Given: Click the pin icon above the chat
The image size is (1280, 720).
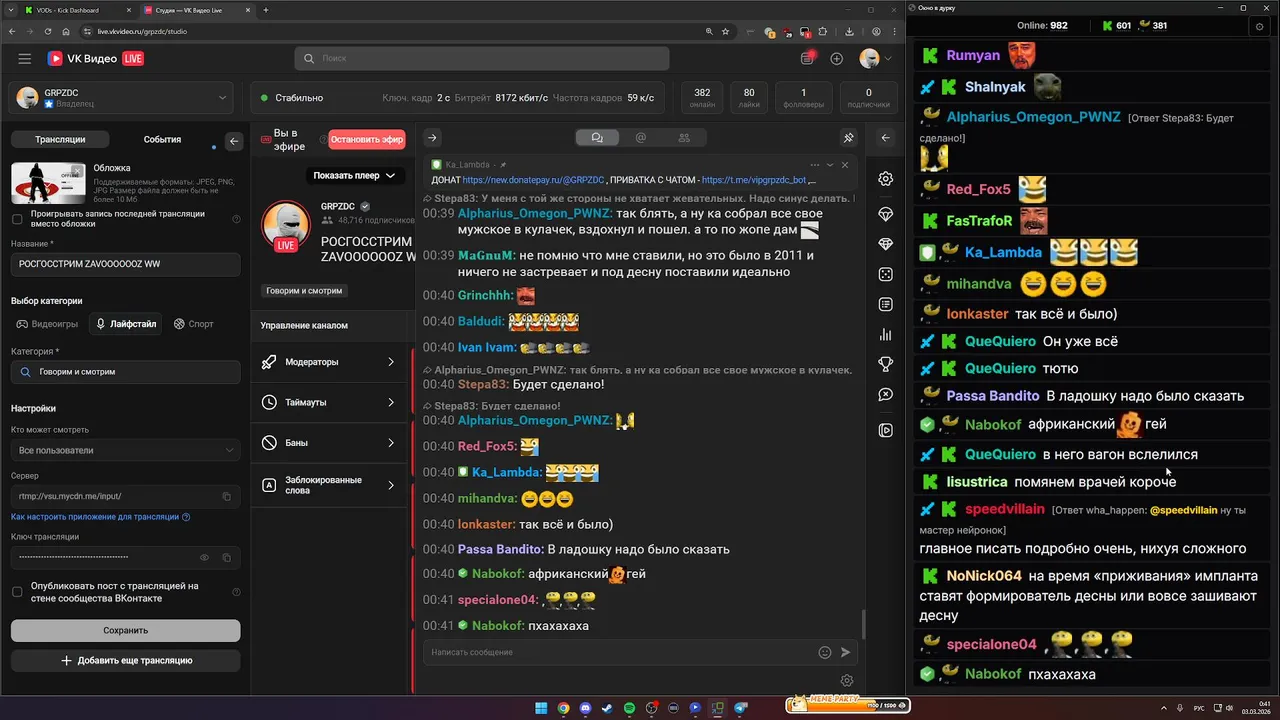Looking at the screenshot, I should 848,138.
